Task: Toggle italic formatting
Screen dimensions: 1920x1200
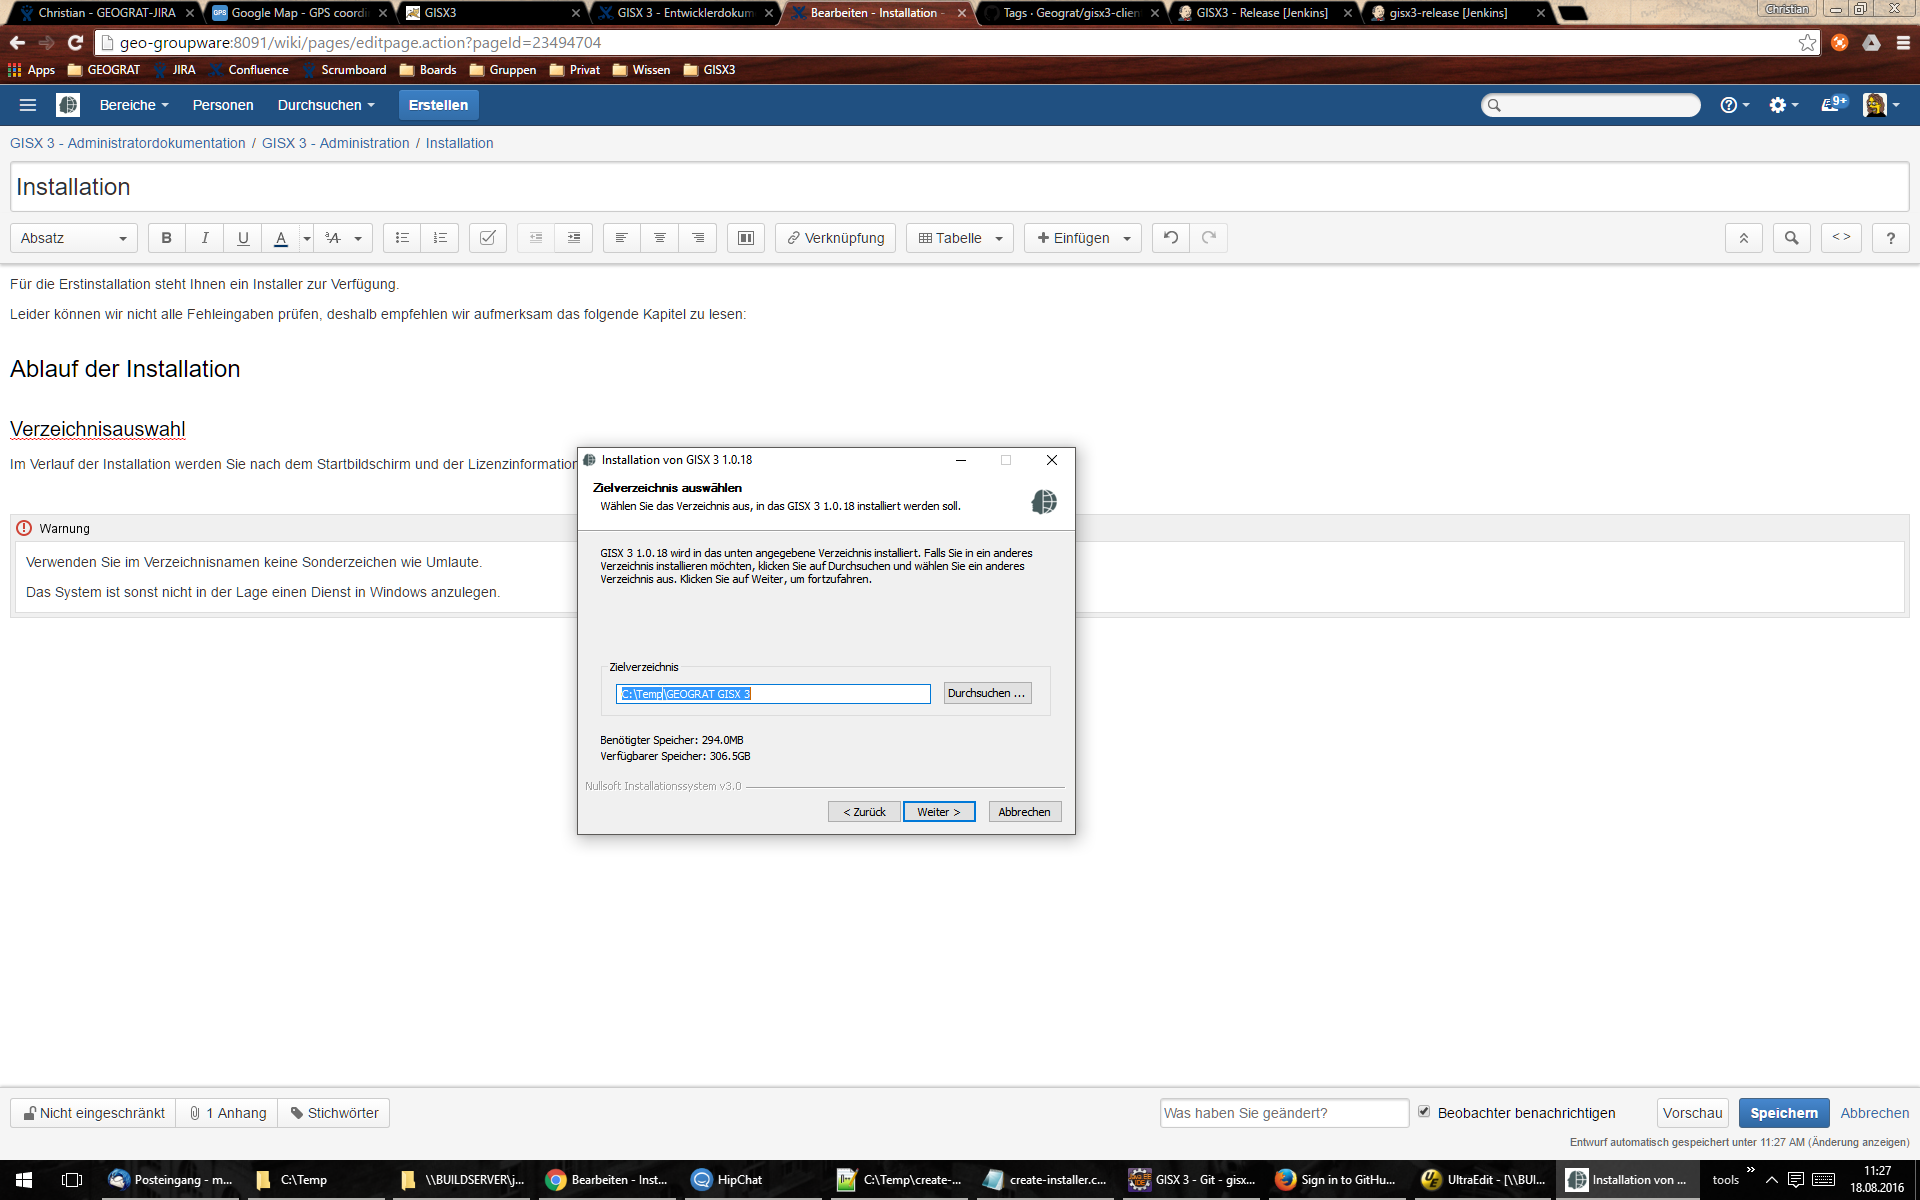Action: click(x=205, y=238)
